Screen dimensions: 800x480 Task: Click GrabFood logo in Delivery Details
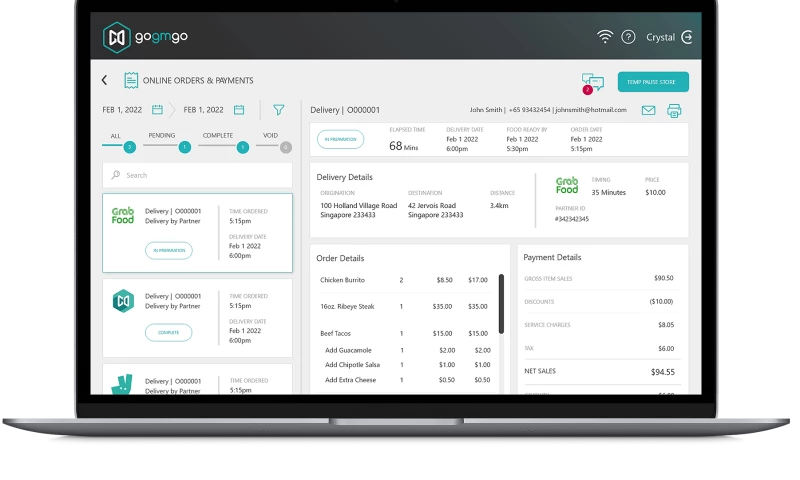click(567, 185)
